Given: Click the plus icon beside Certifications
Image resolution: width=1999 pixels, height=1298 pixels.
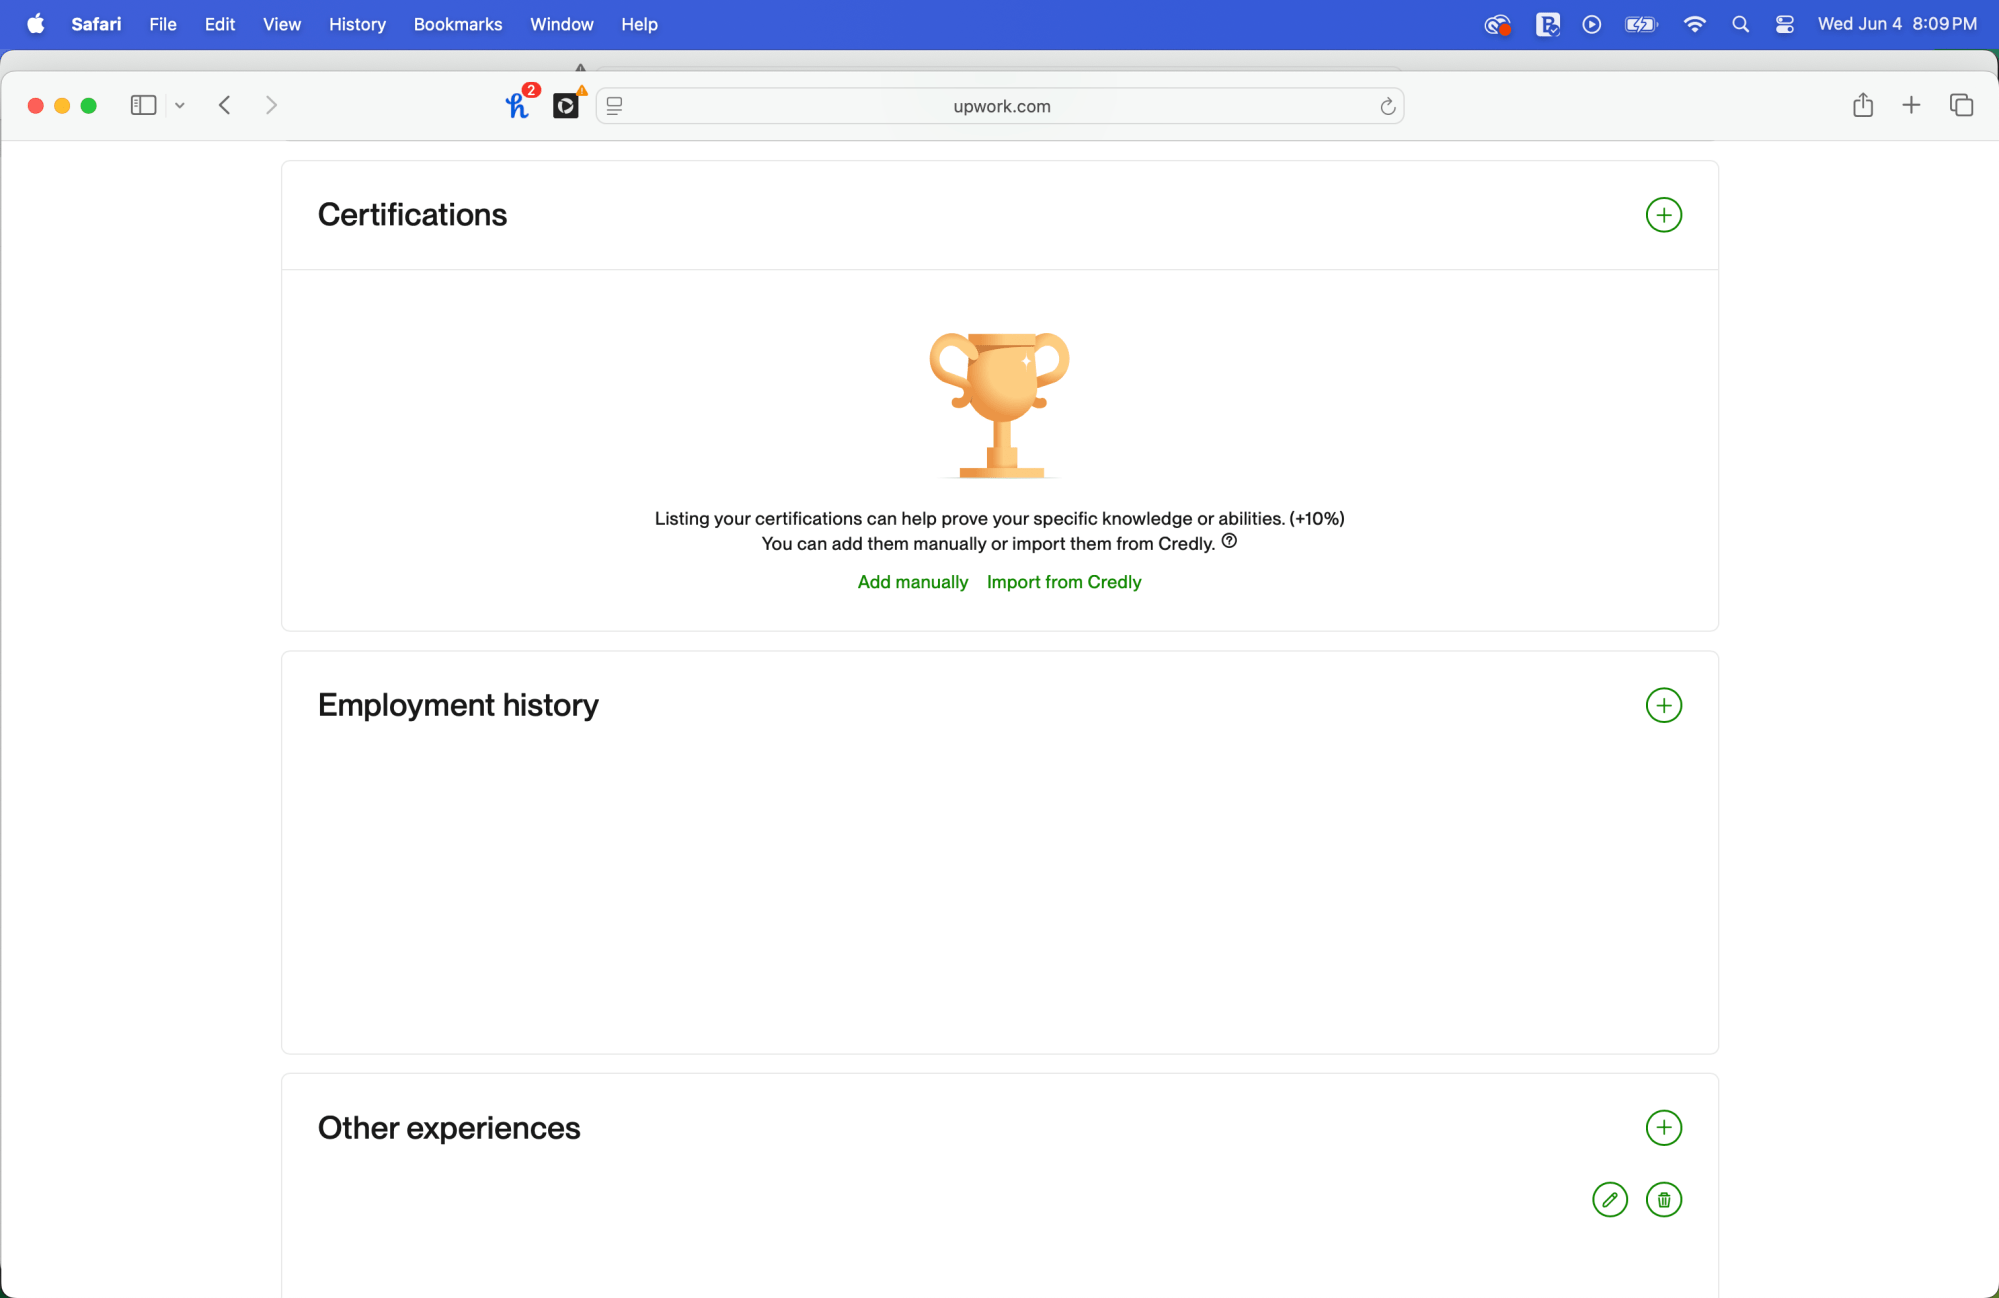Looking at the screenshot, I should (1663, 215).
